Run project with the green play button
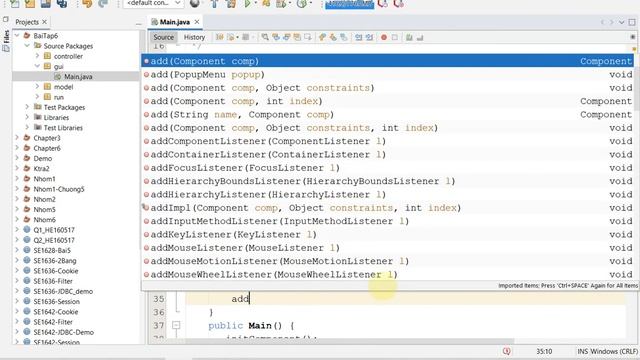 [247, 4]
